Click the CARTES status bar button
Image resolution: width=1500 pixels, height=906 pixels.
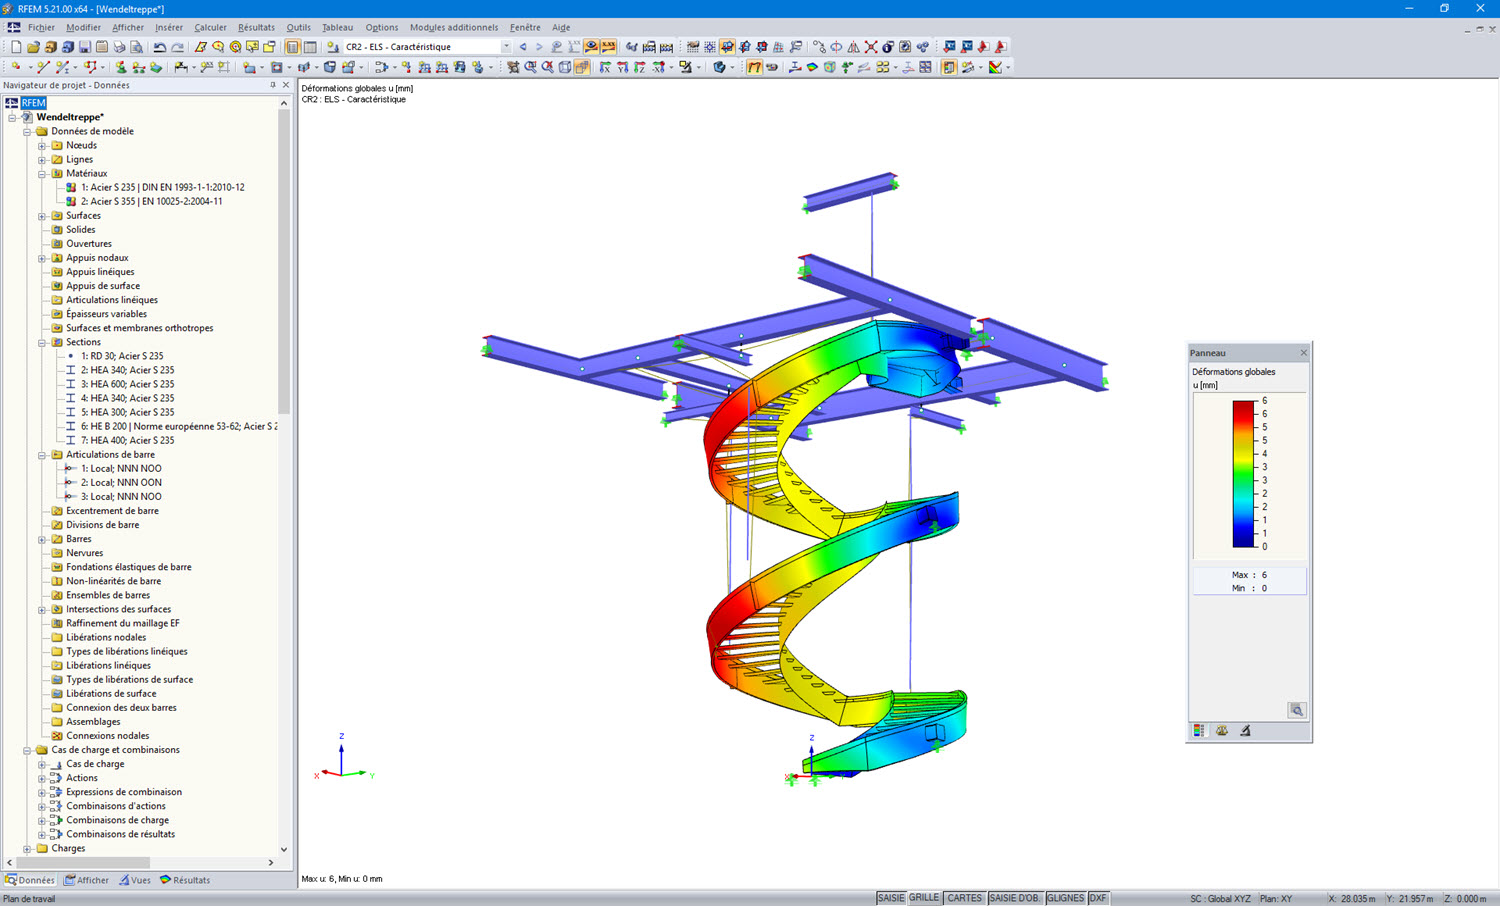point(963,897)
